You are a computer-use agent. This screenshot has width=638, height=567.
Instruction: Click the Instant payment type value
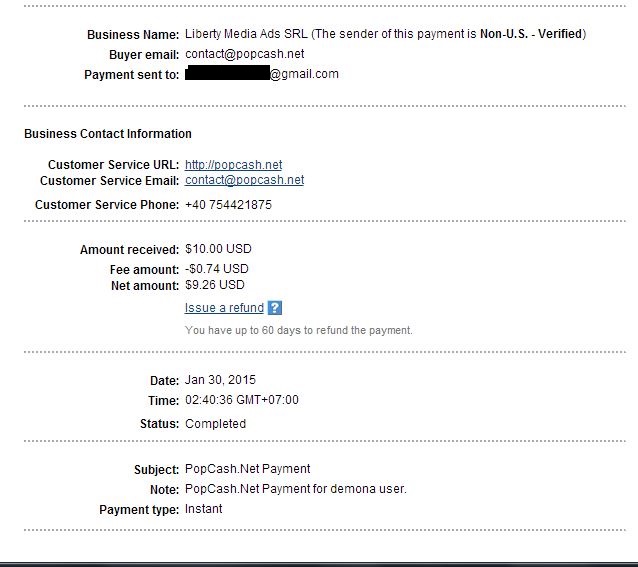point(203,509)
